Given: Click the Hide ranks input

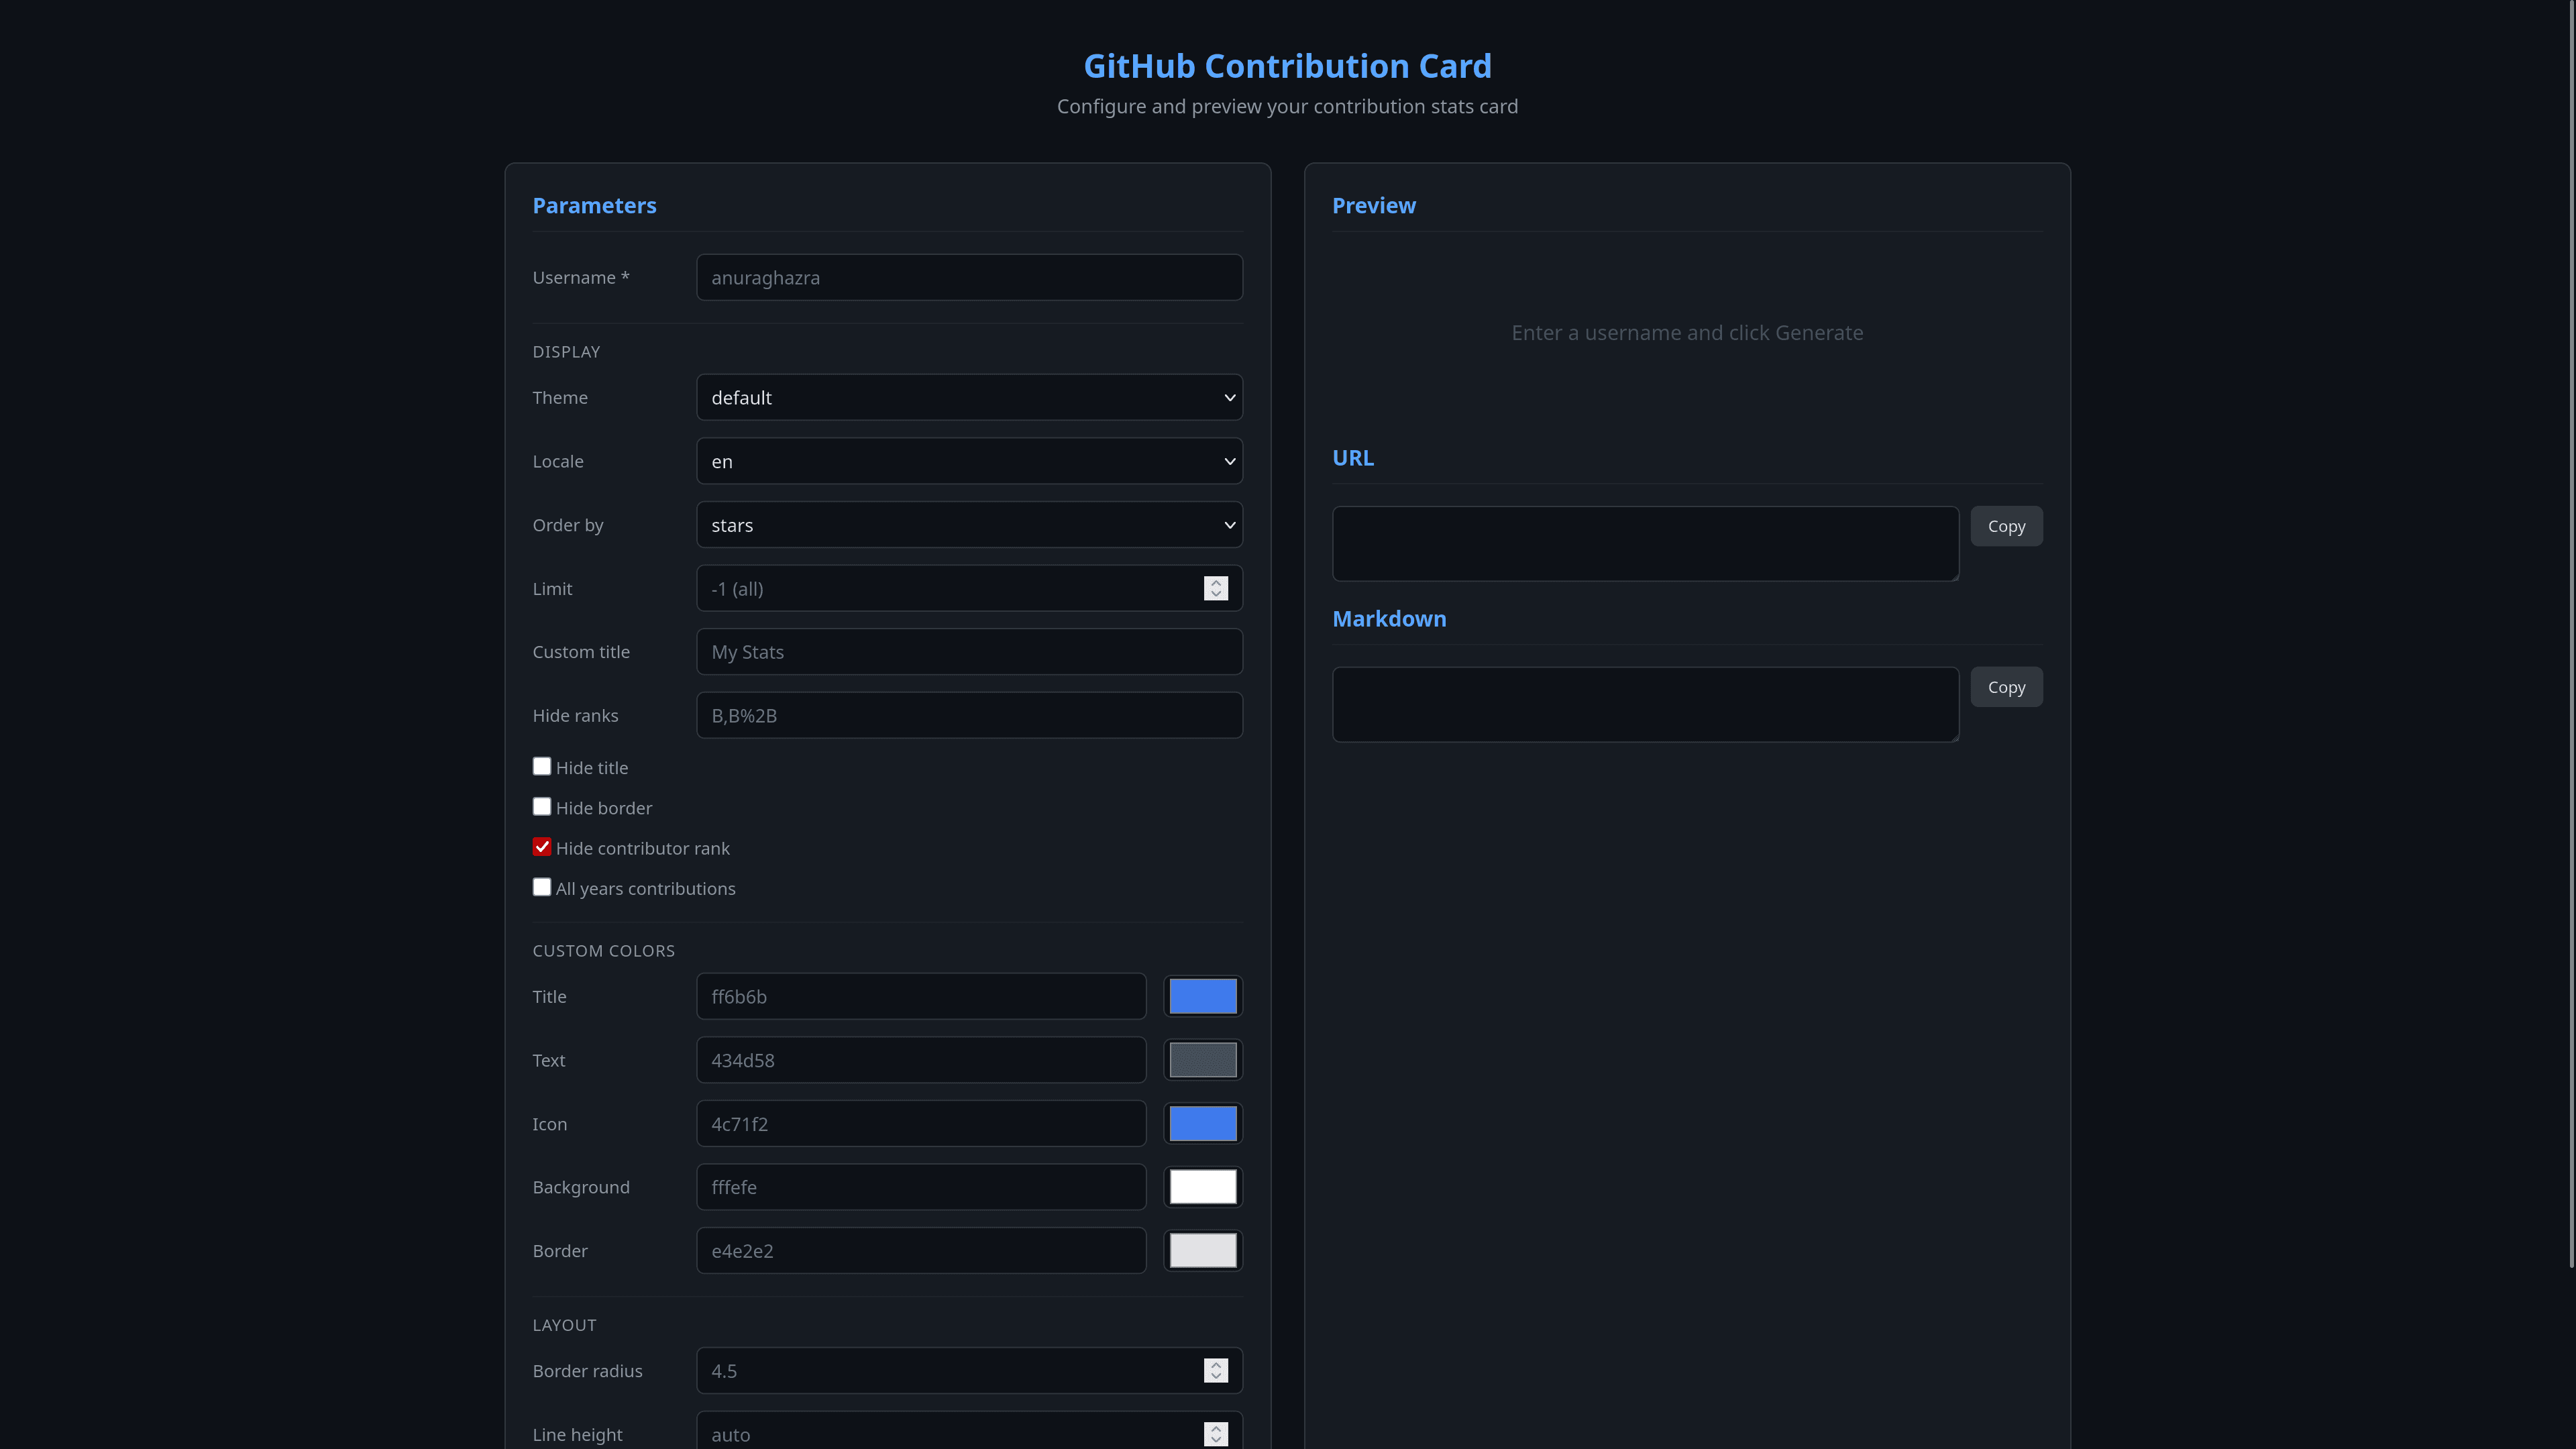Looking at the screenshot, I should tap(969, 715).
